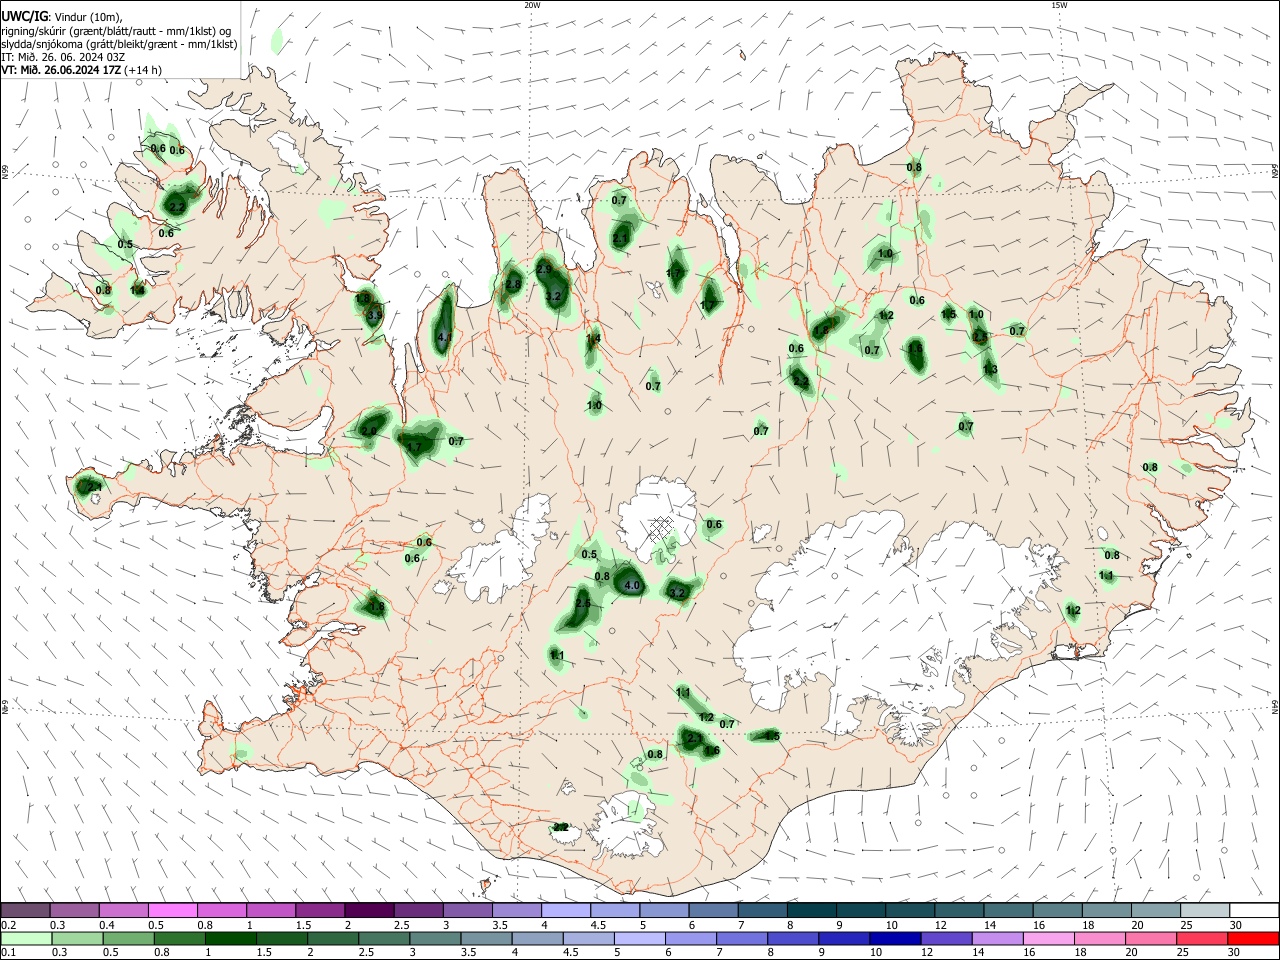This screenshot has width=1280, height=960.
Task: Click the bright pink 0.5 swatch in top legend row
Action: pos(172,910)
